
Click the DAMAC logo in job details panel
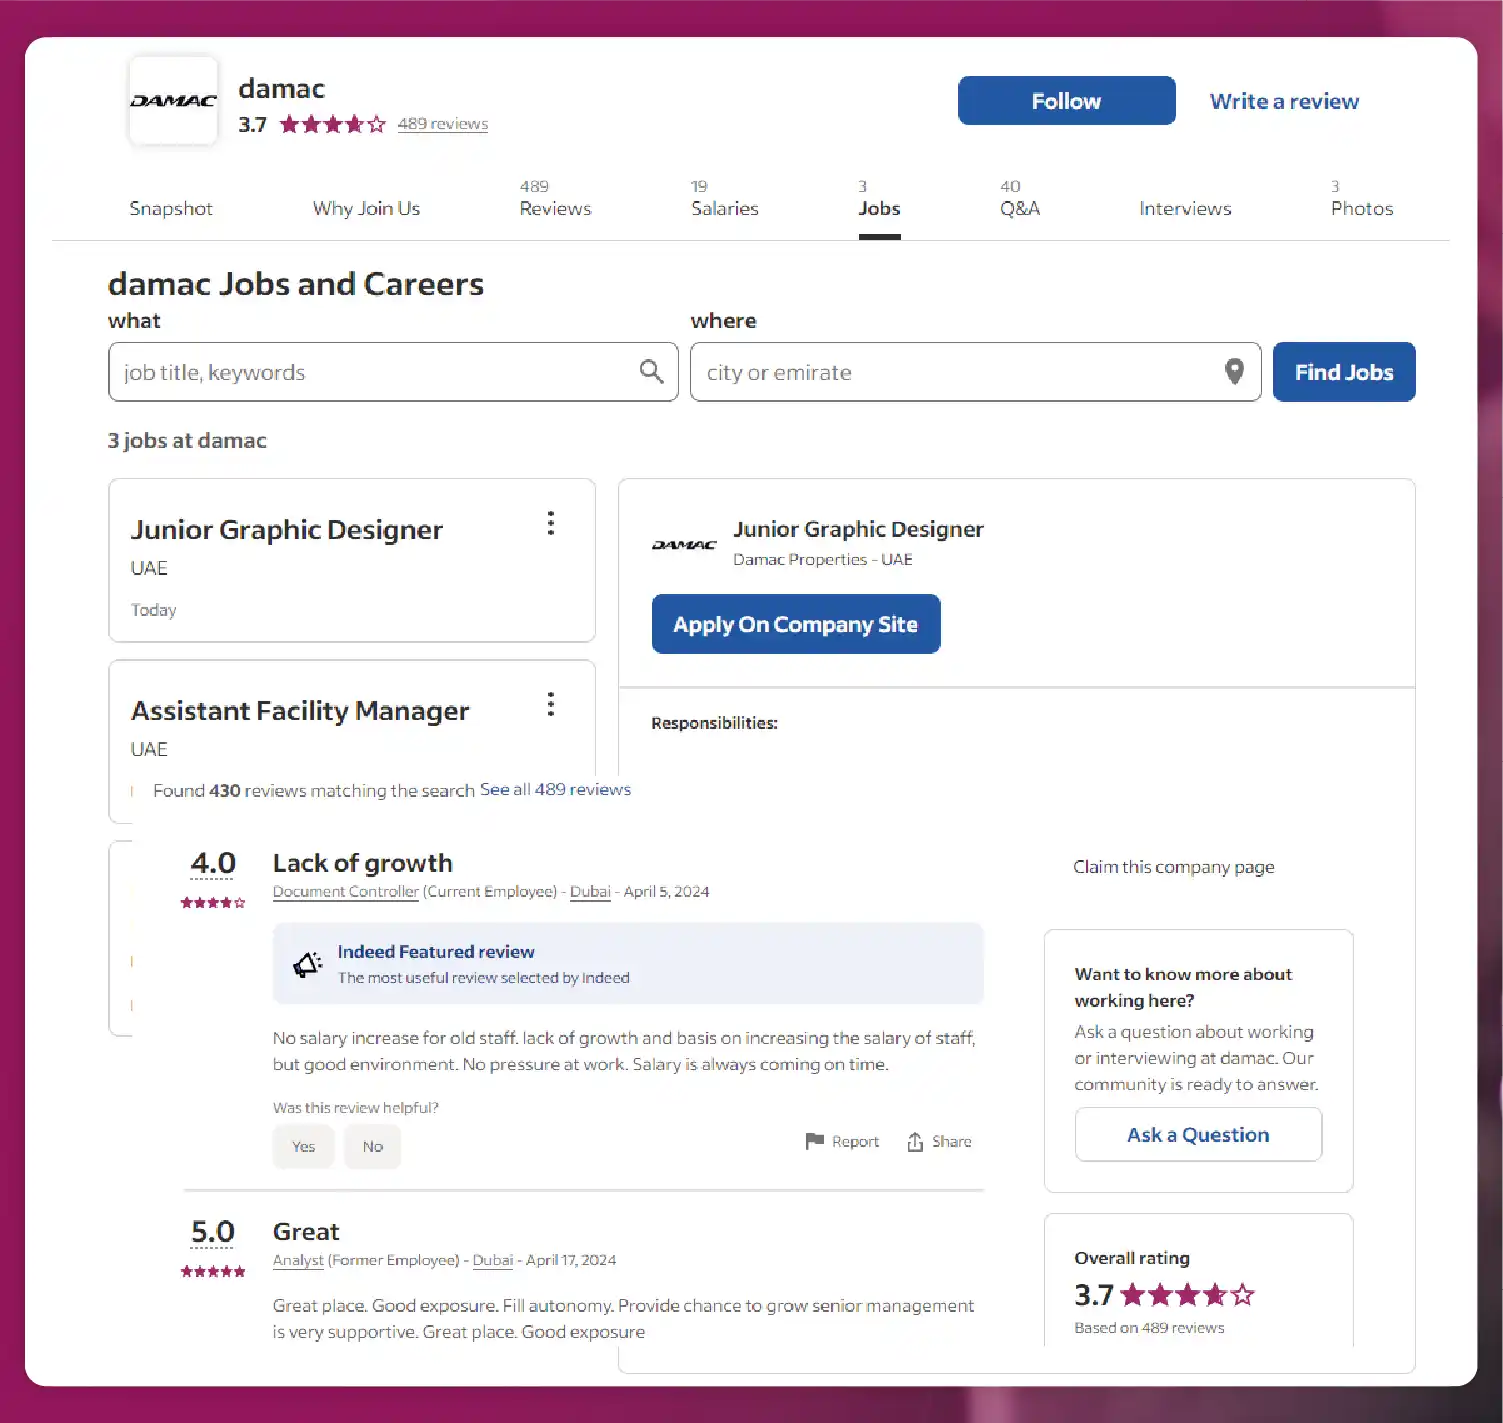point(684,545)
